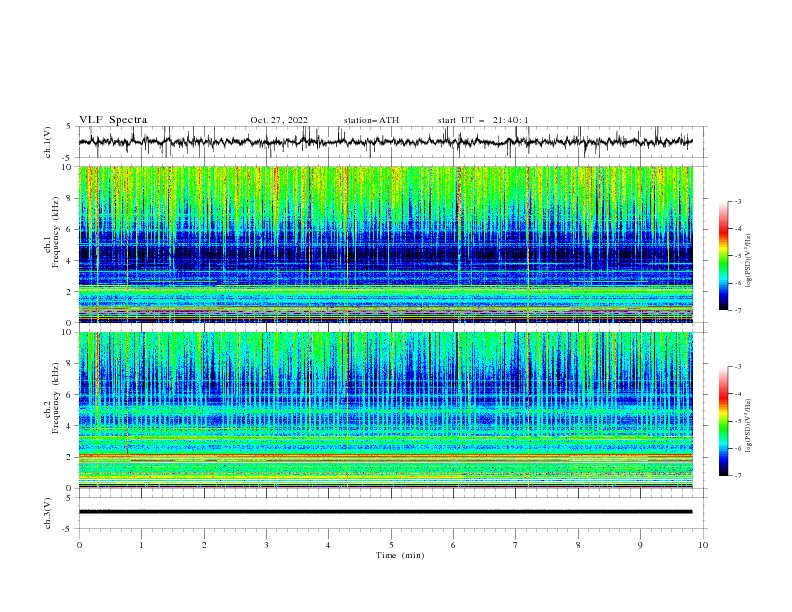This screenshot has width=792, height=612.
Task: Click the "6" kHz tick of ch.1 spectrogram
Action: coord(69,230)
